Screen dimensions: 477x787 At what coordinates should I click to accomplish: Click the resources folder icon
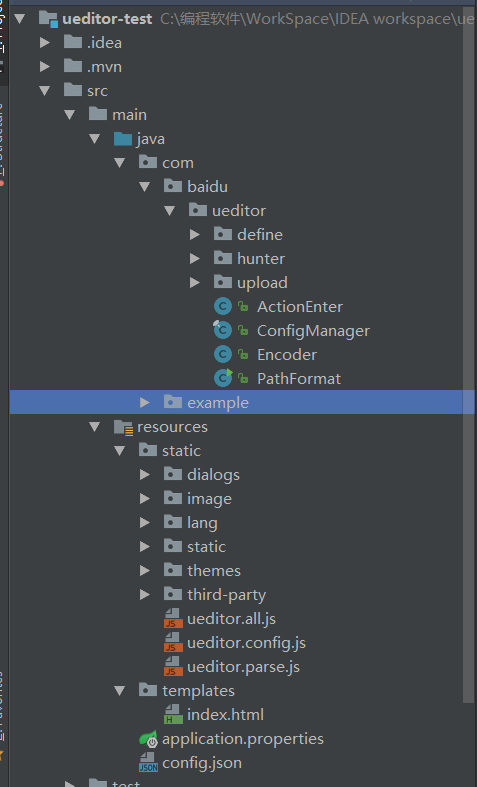point(123,427)
